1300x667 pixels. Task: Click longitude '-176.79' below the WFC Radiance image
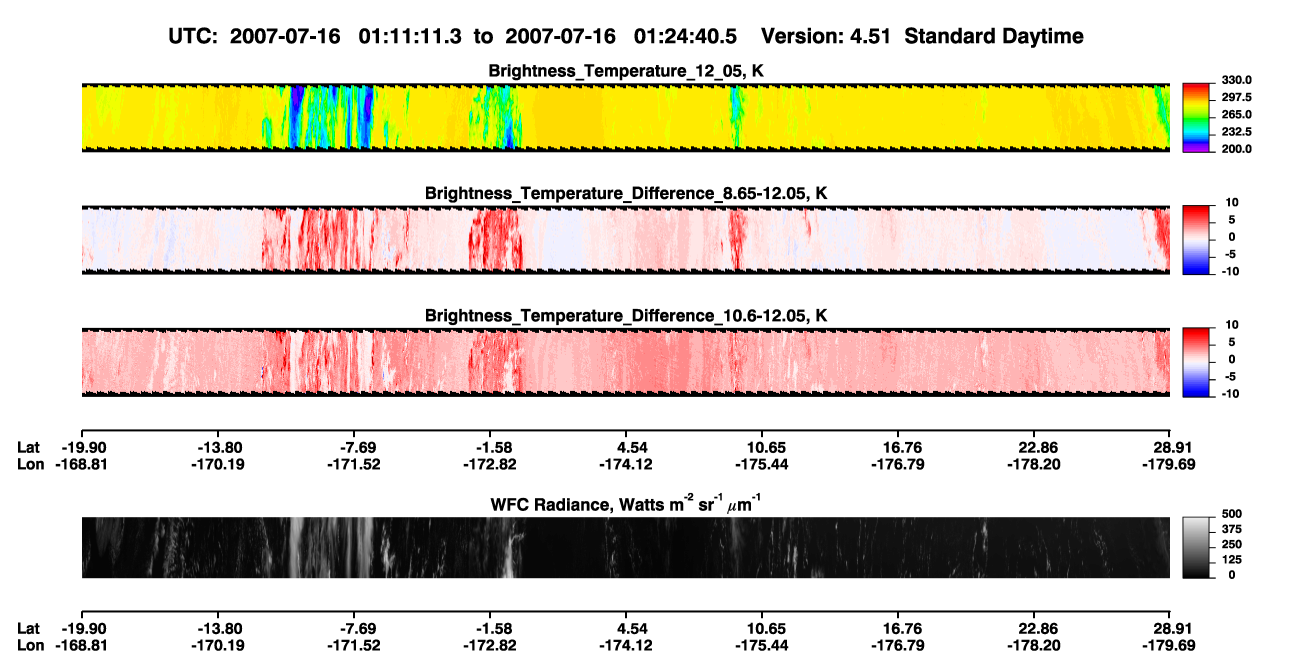(898, 645)
